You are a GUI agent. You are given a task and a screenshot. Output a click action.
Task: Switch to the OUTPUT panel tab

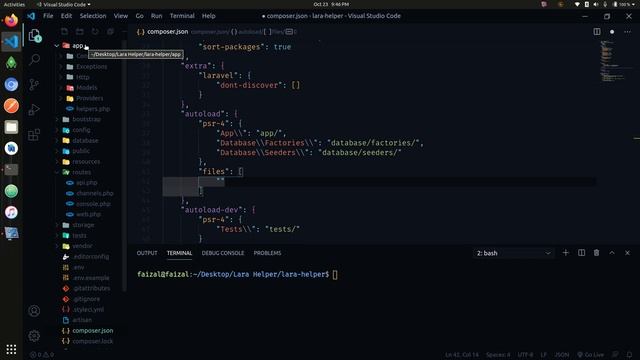147,253
